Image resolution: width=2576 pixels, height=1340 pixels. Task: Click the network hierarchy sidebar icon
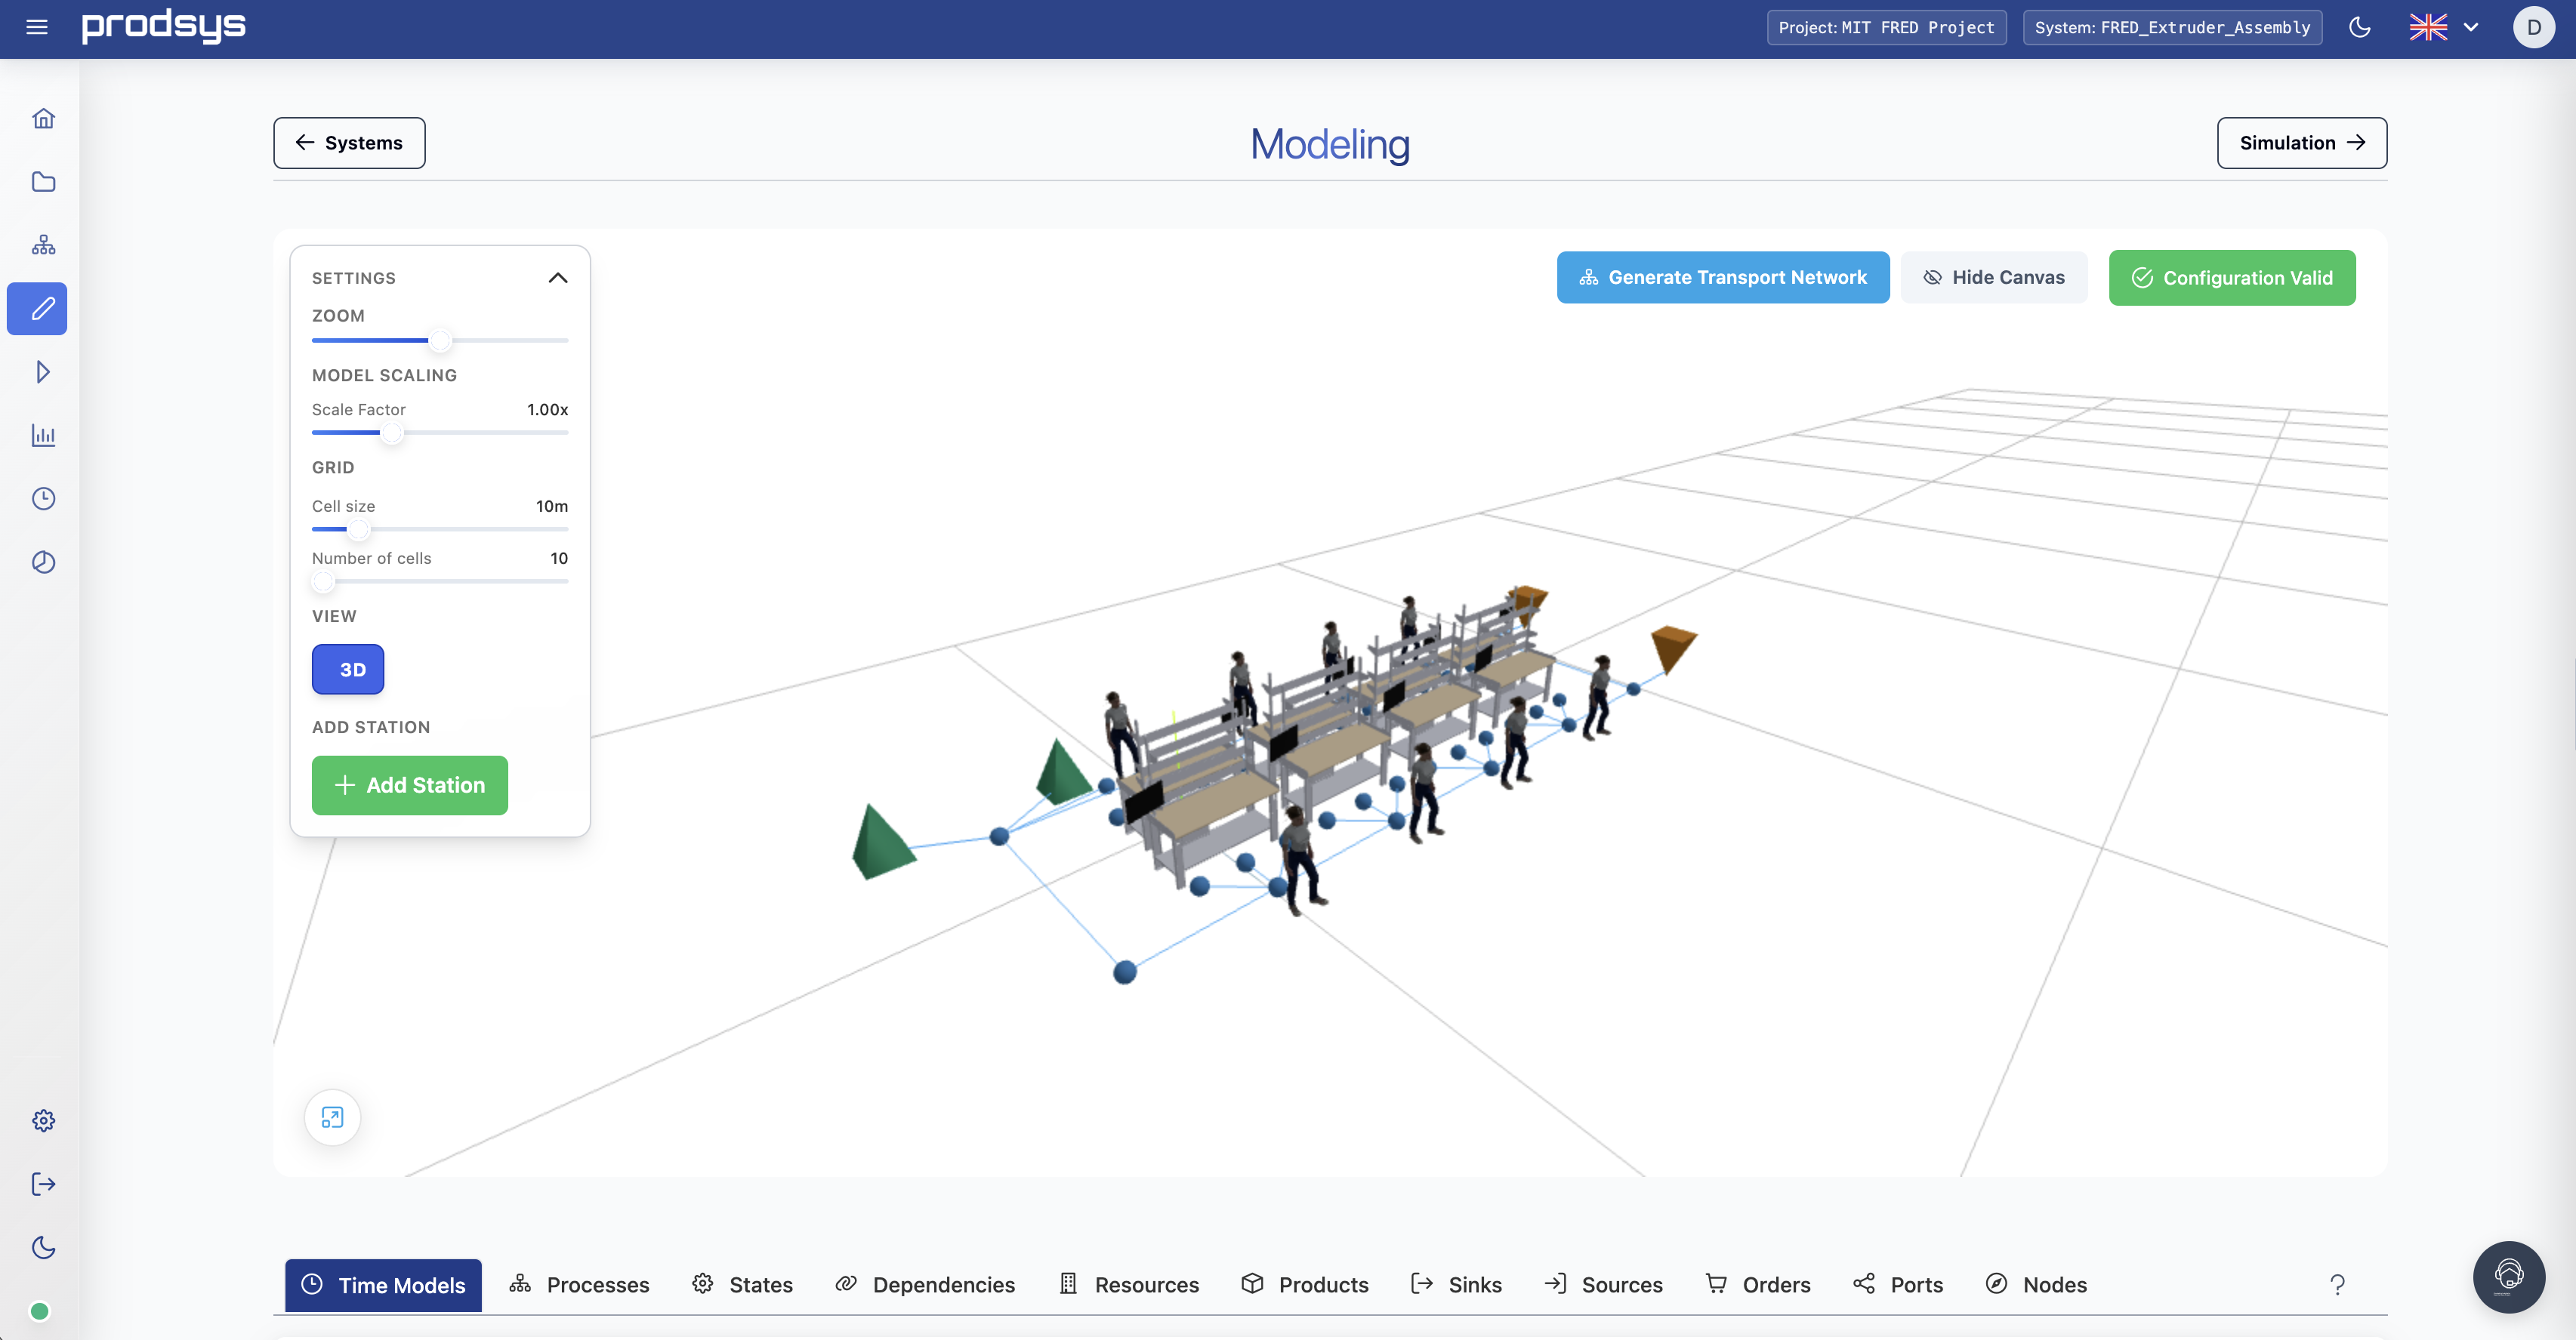(43, 245)
